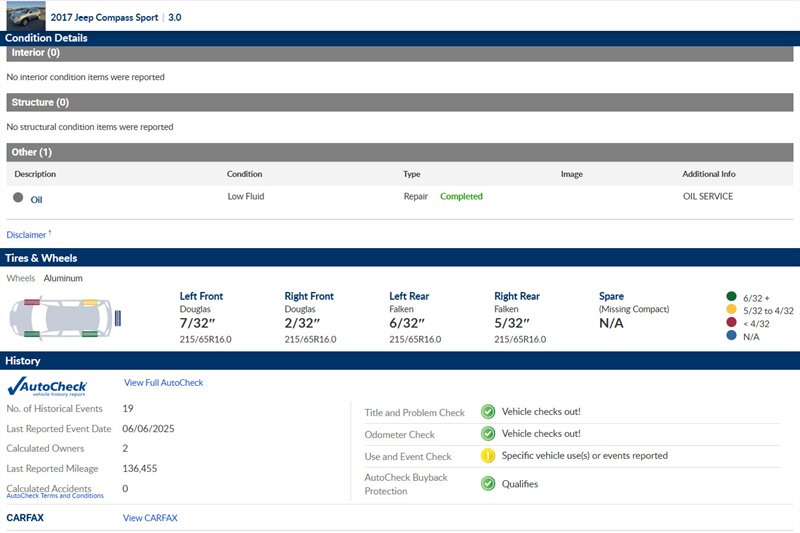Open the View CARFAX link
The image size is (800, 533).
tap(150, 518)
